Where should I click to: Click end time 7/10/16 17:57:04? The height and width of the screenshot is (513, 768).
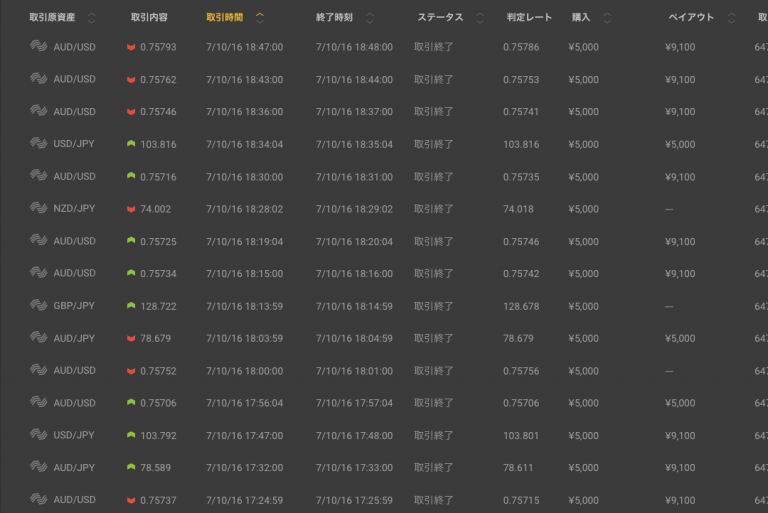[354, 403]
